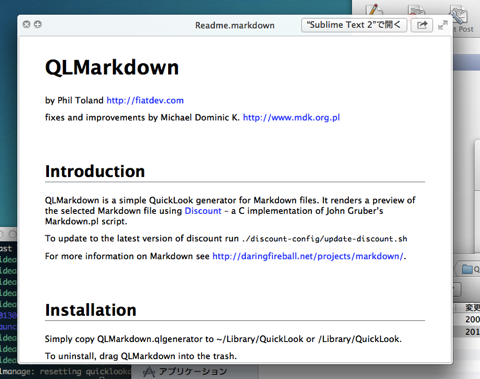Click the 'To uninstall, drag QLMarkdown' line

coord(141,356)
